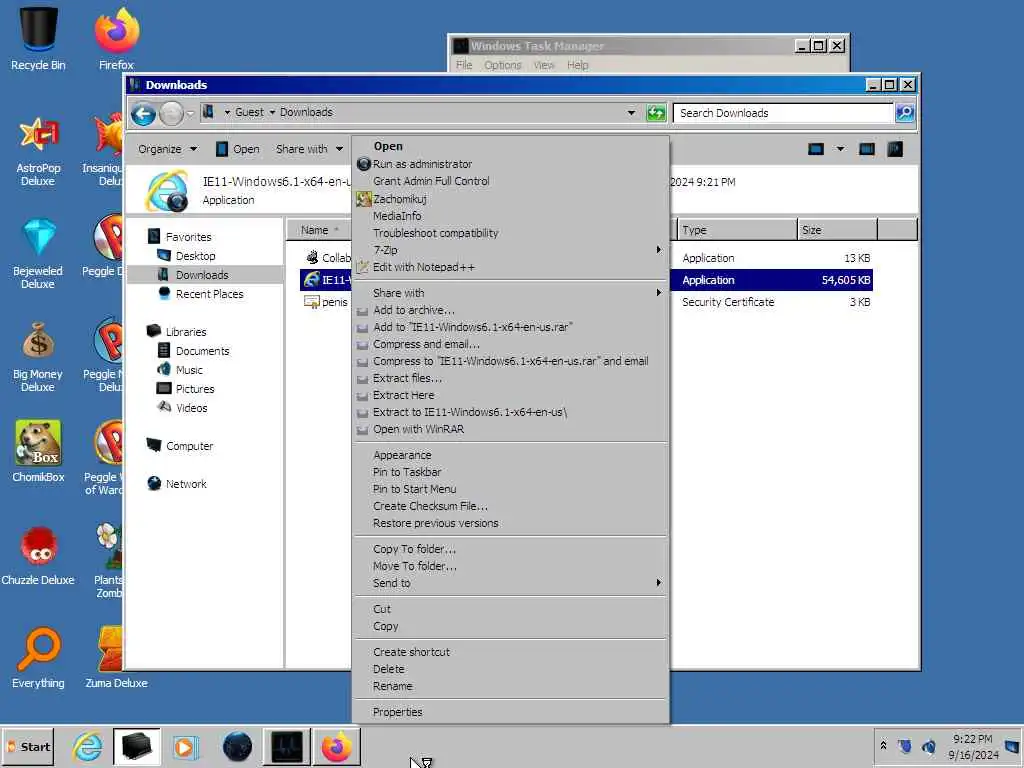
Task: Launch Firefox from the desktop icon
Action: tap(116, 38)
